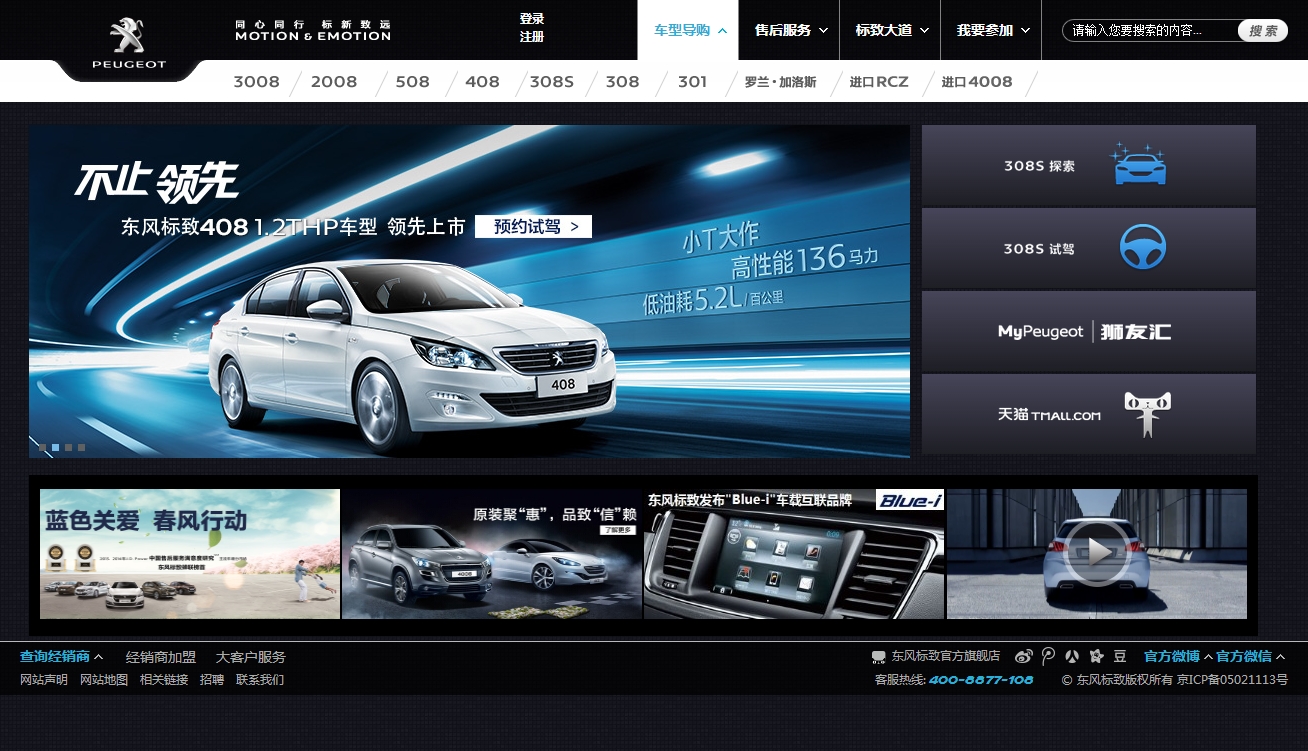
Task: Click the 京ICP备05021113号 text
Action: click(1233, 680)
